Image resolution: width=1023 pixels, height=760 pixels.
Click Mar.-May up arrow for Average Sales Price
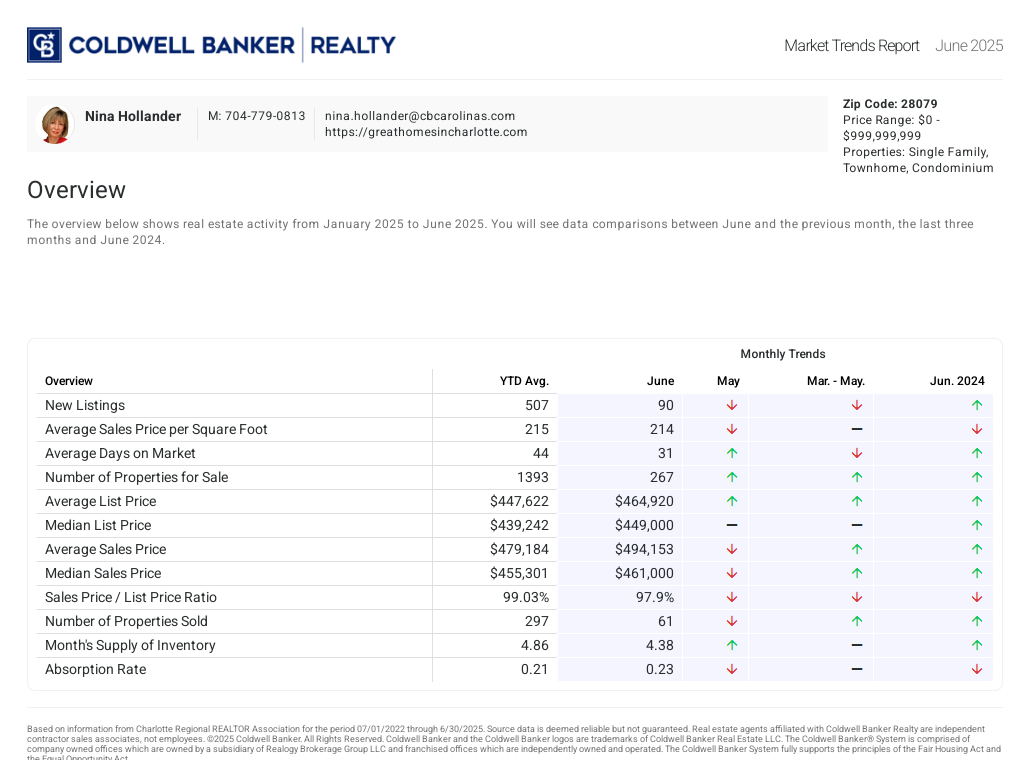(x=856, y=549)
